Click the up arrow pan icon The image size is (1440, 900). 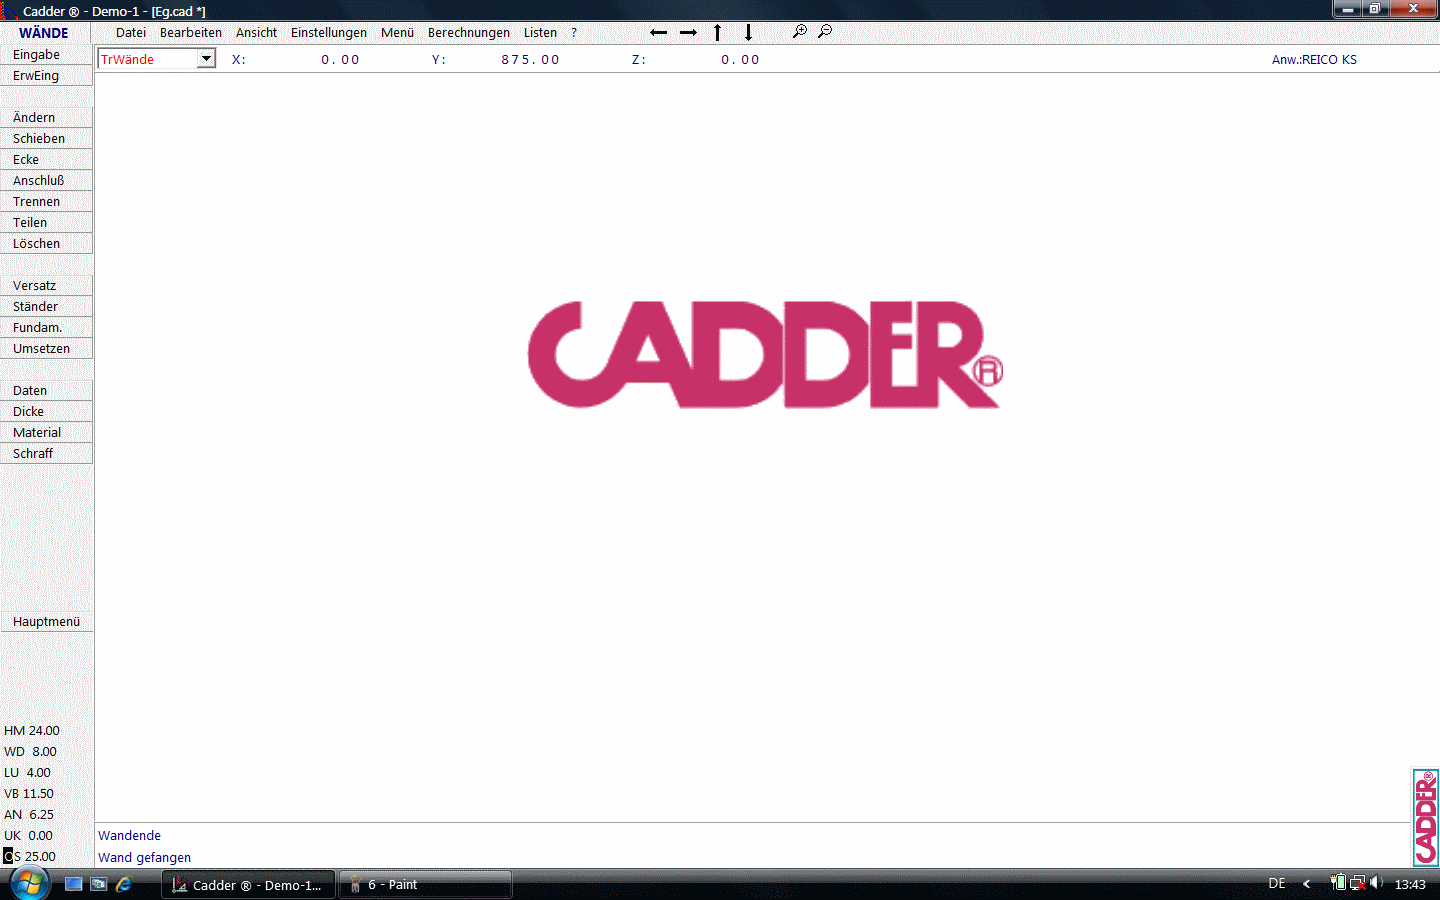click(717, 33)
